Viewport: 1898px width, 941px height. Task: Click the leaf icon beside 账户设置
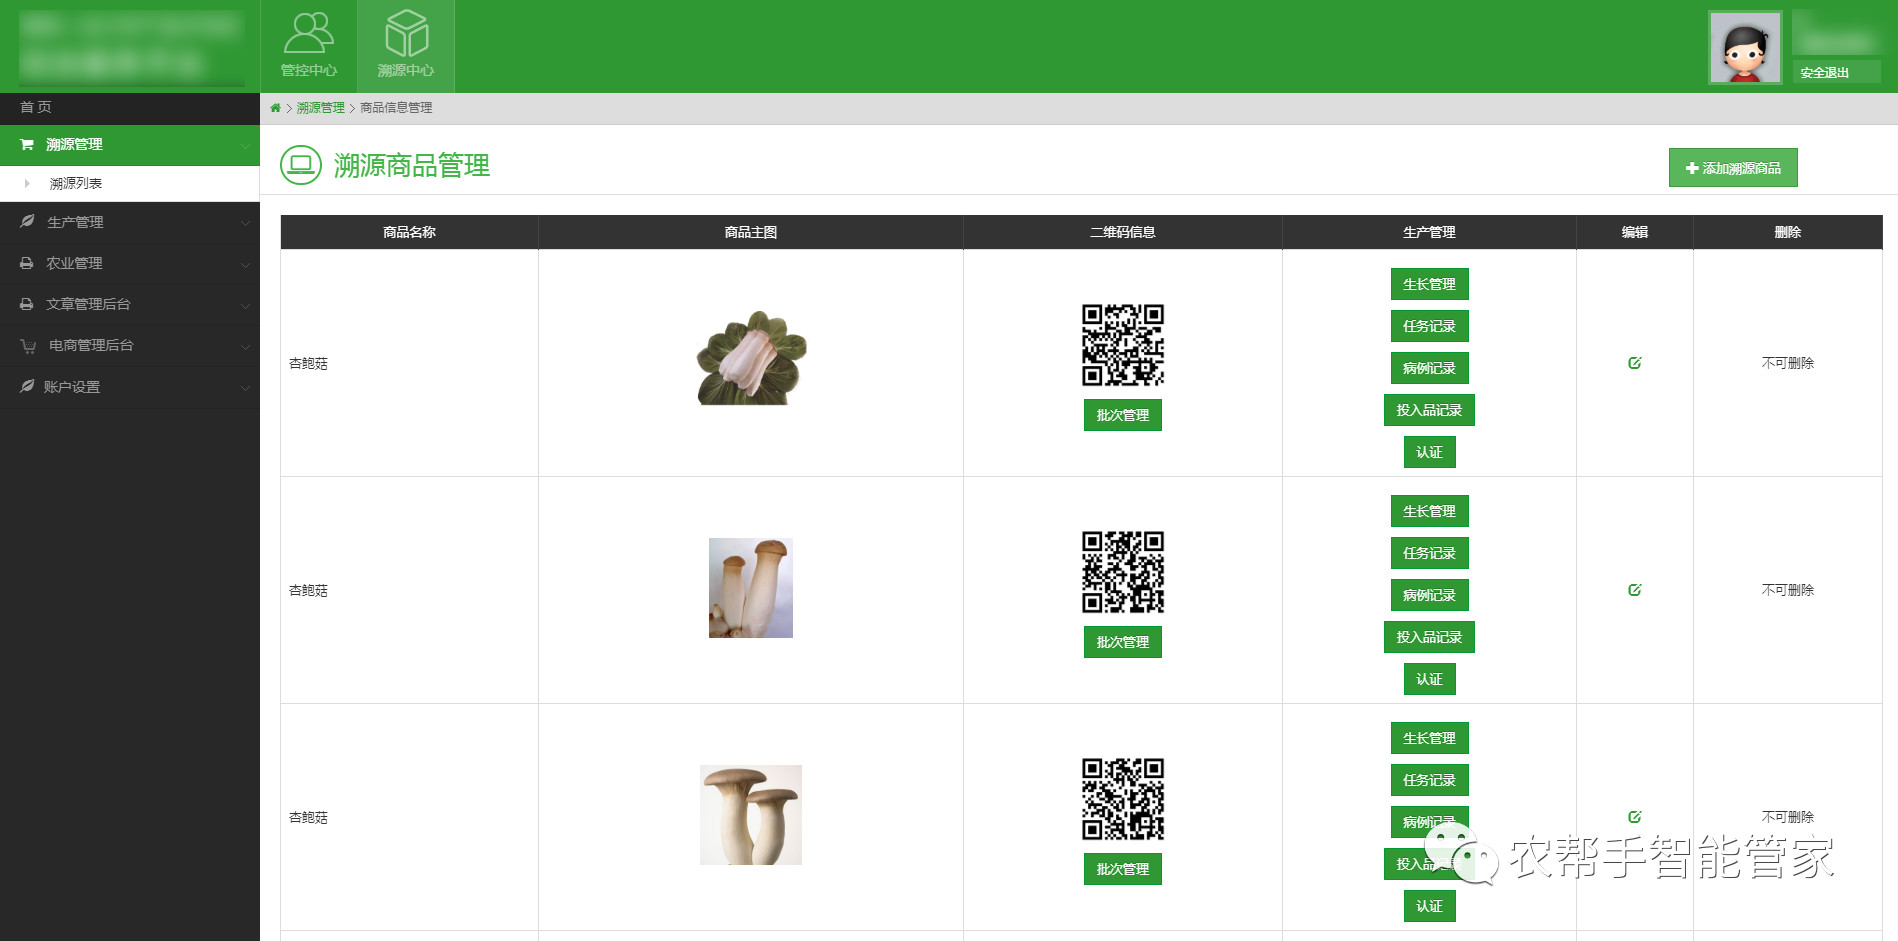[x=27, y=386]
